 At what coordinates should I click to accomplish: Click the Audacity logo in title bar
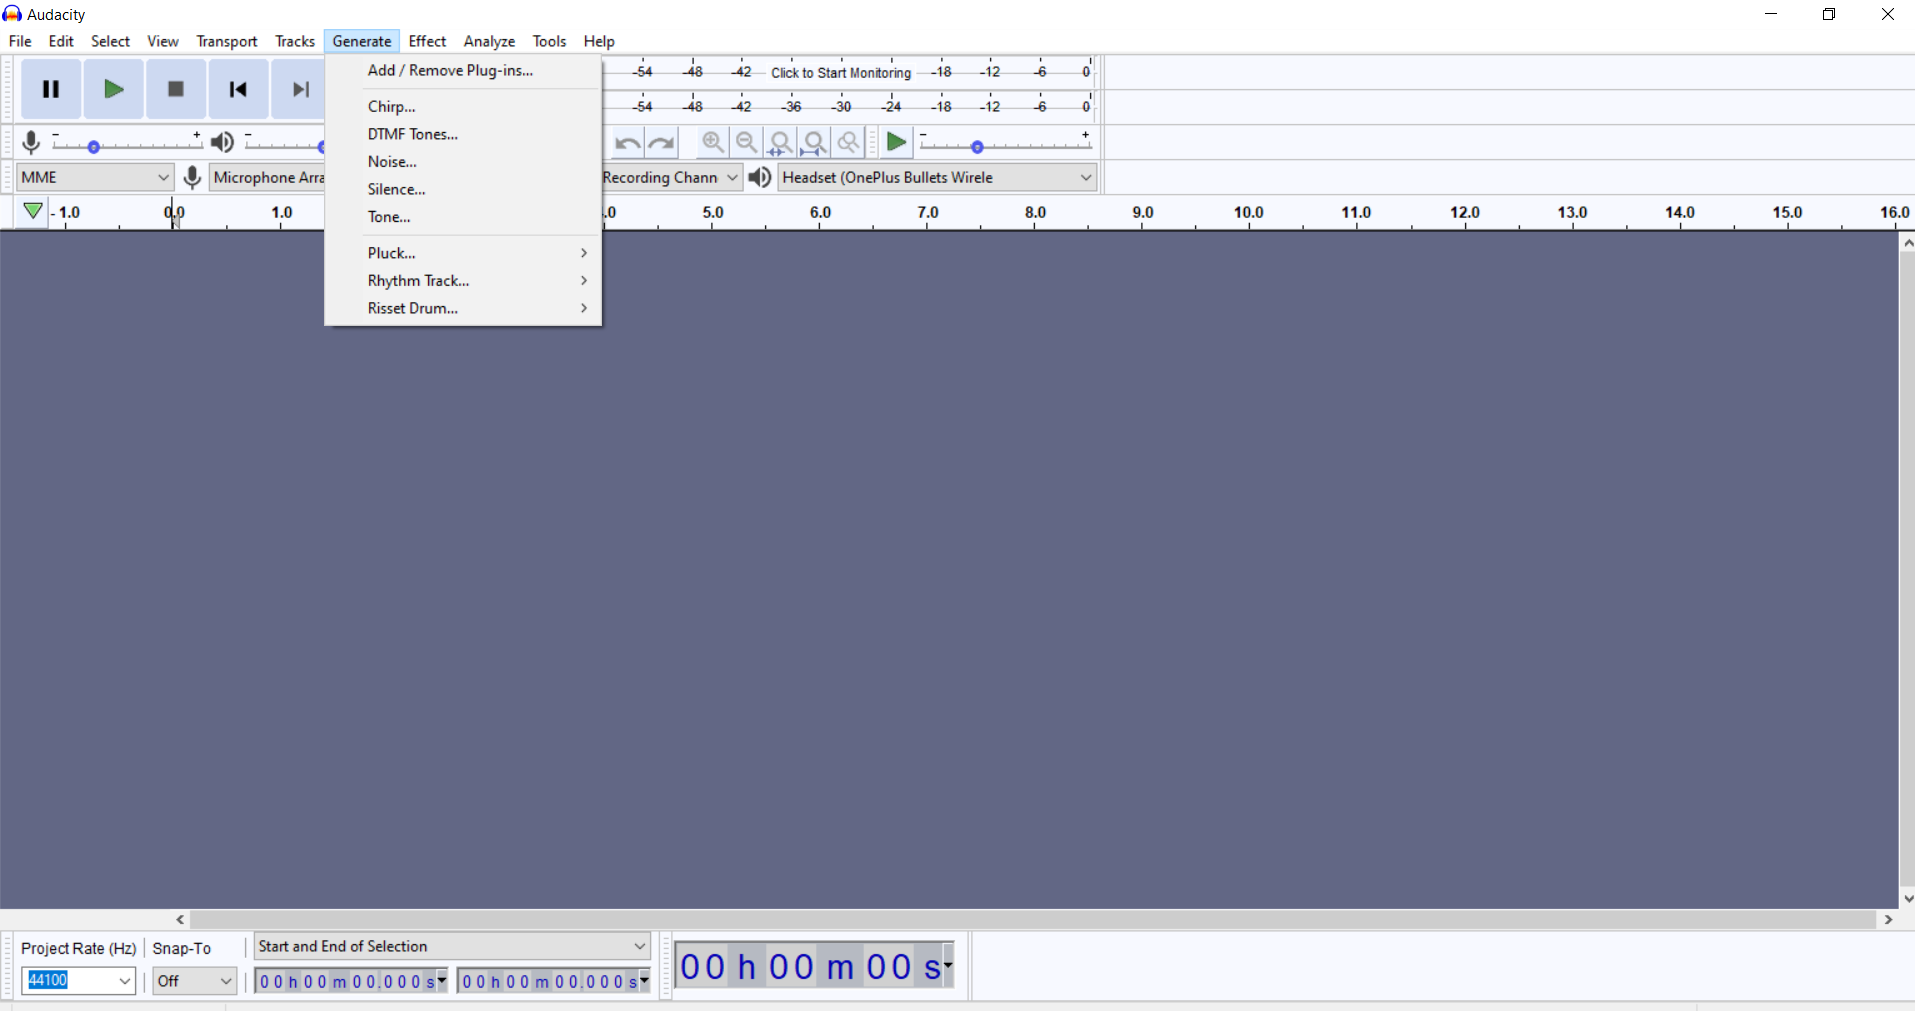tap(12, 14)
